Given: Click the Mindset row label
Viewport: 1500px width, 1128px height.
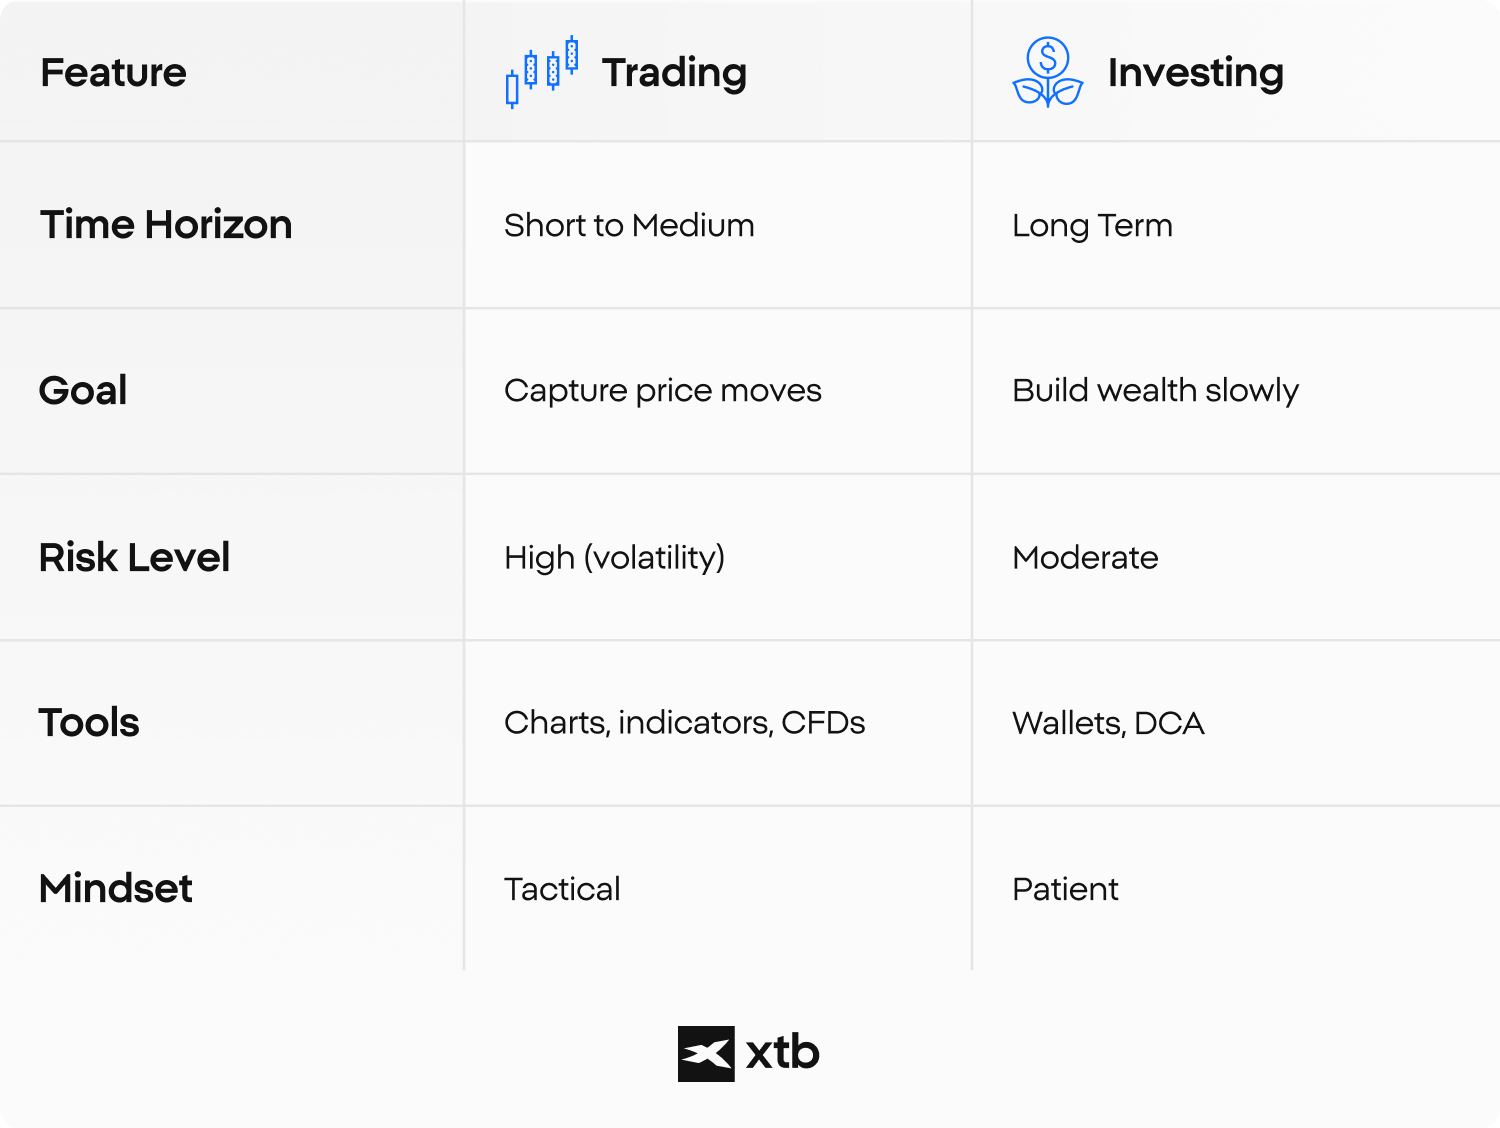Looking at the screenshot, I should coord(115,888).
